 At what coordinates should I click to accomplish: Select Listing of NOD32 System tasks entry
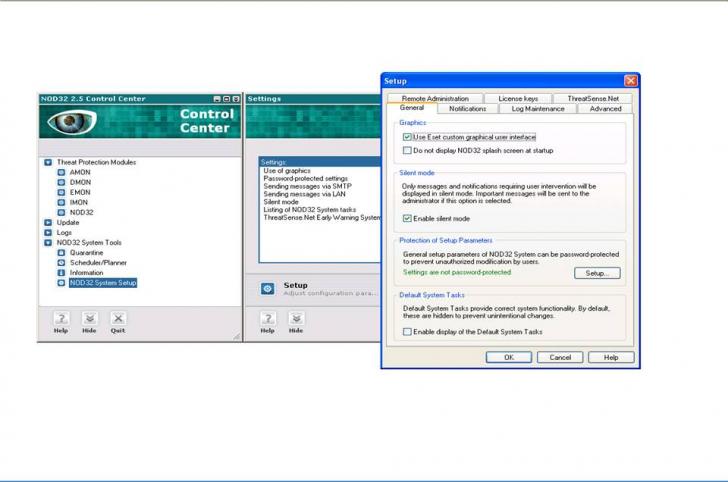click(310, 210)
